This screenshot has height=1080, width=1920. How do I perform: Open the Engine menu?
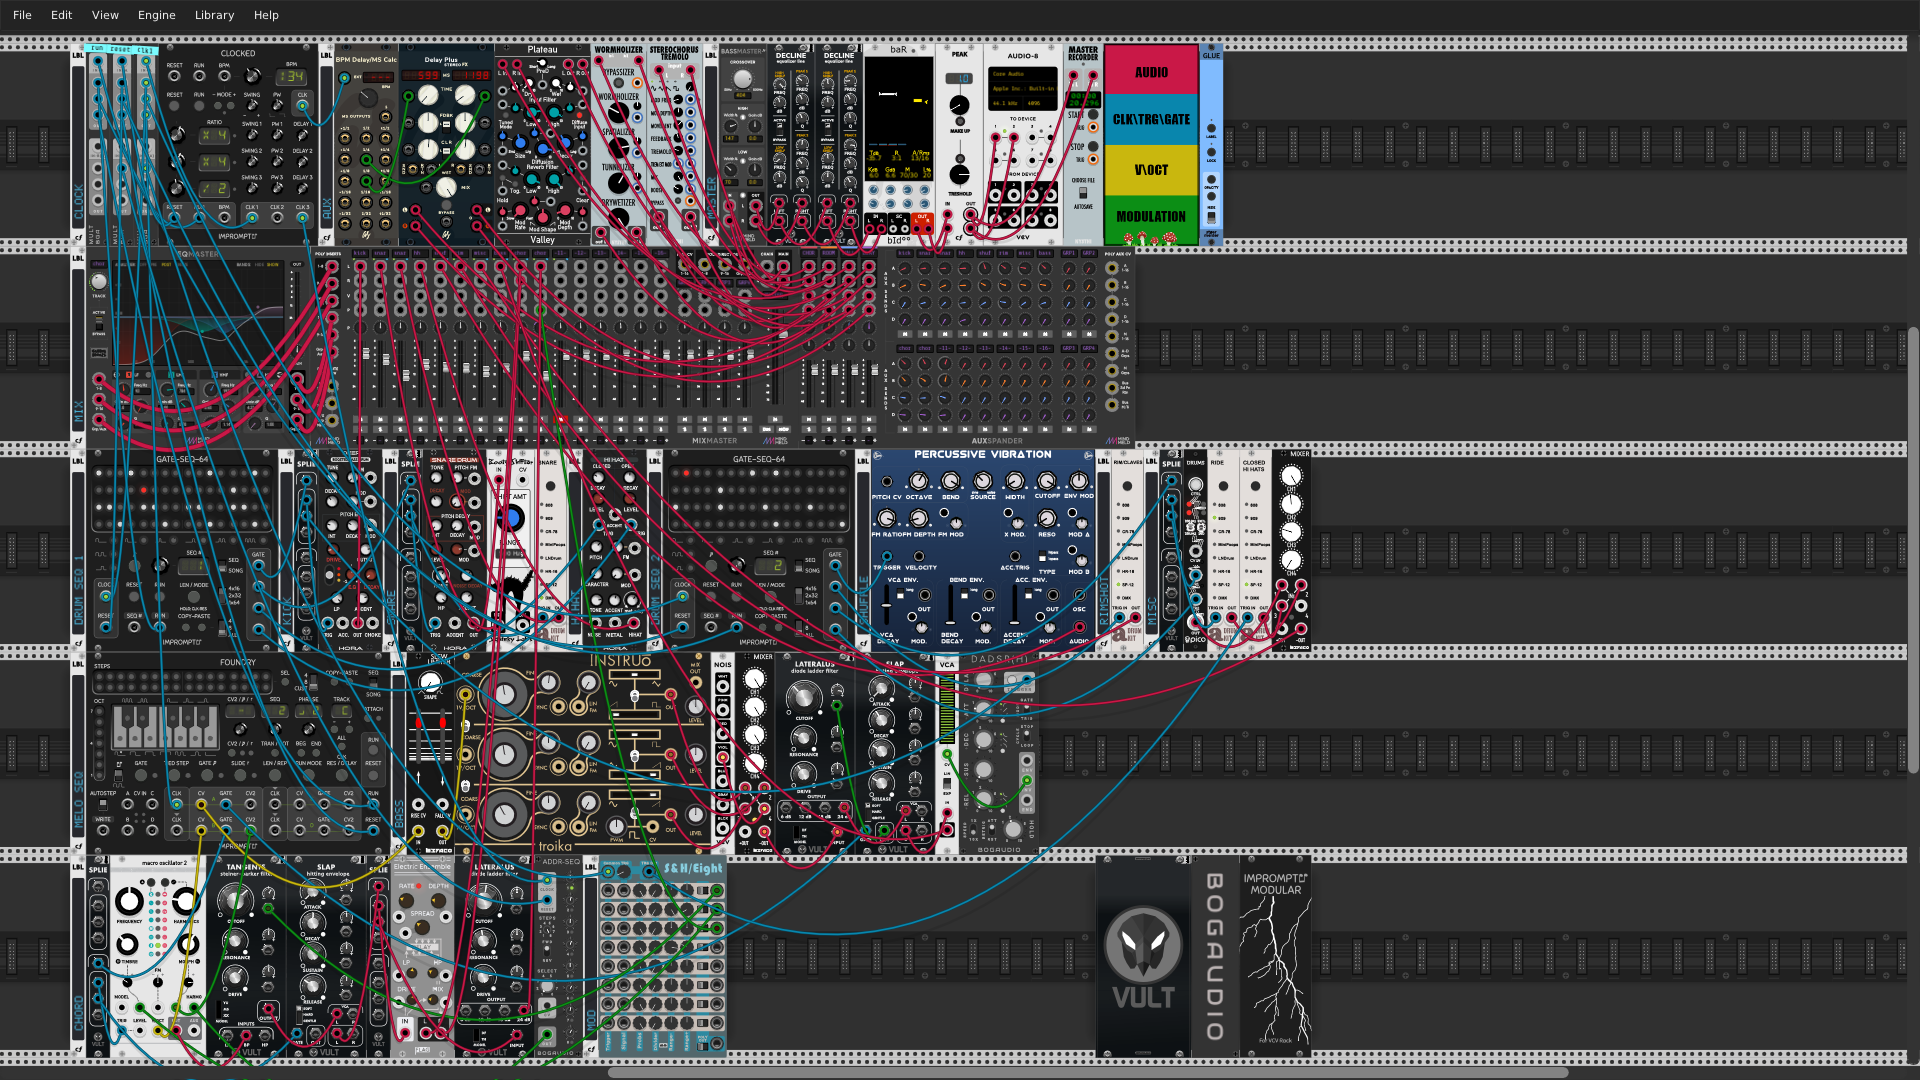(156, 15)
